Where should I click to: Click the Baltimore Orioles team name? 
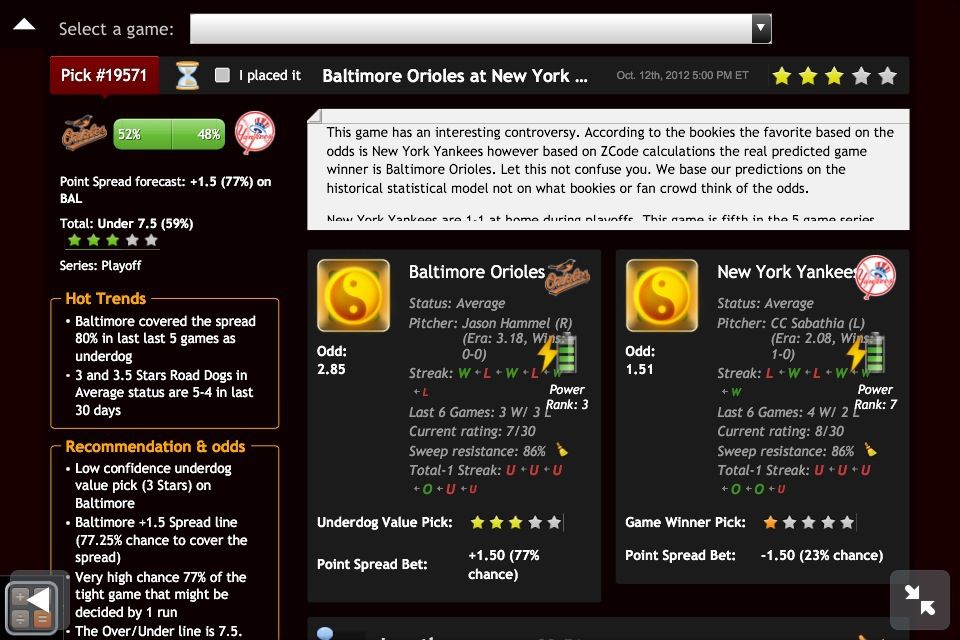476,272
